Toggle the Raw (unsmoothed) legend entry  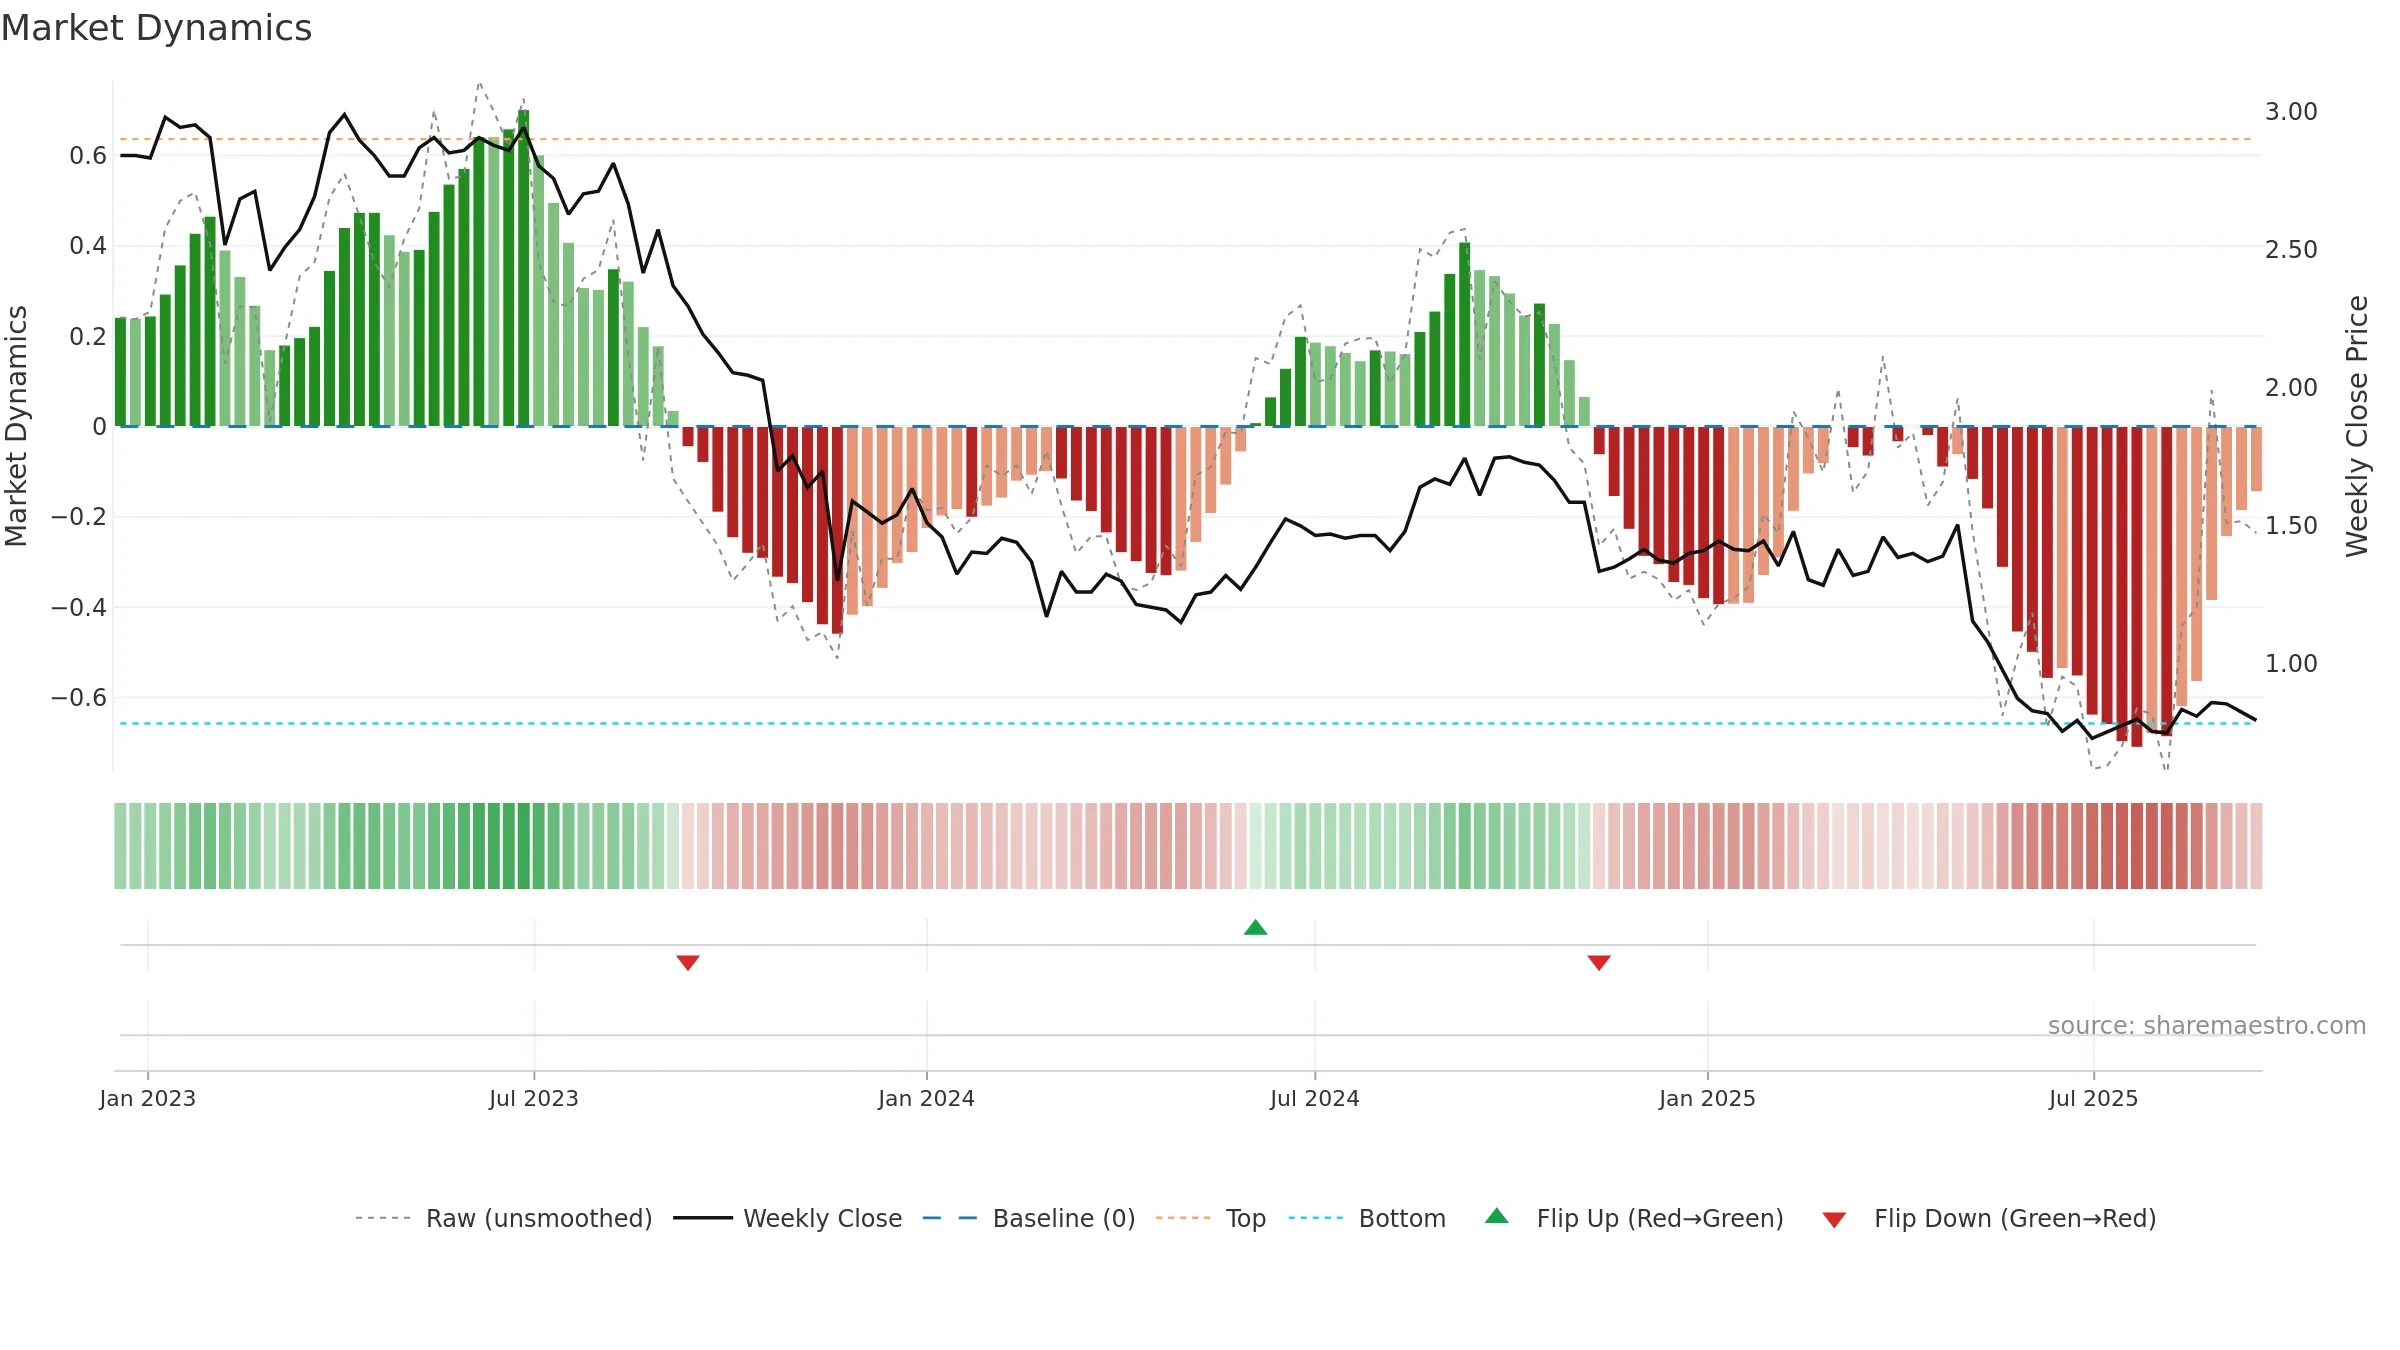coord(503,1218)
